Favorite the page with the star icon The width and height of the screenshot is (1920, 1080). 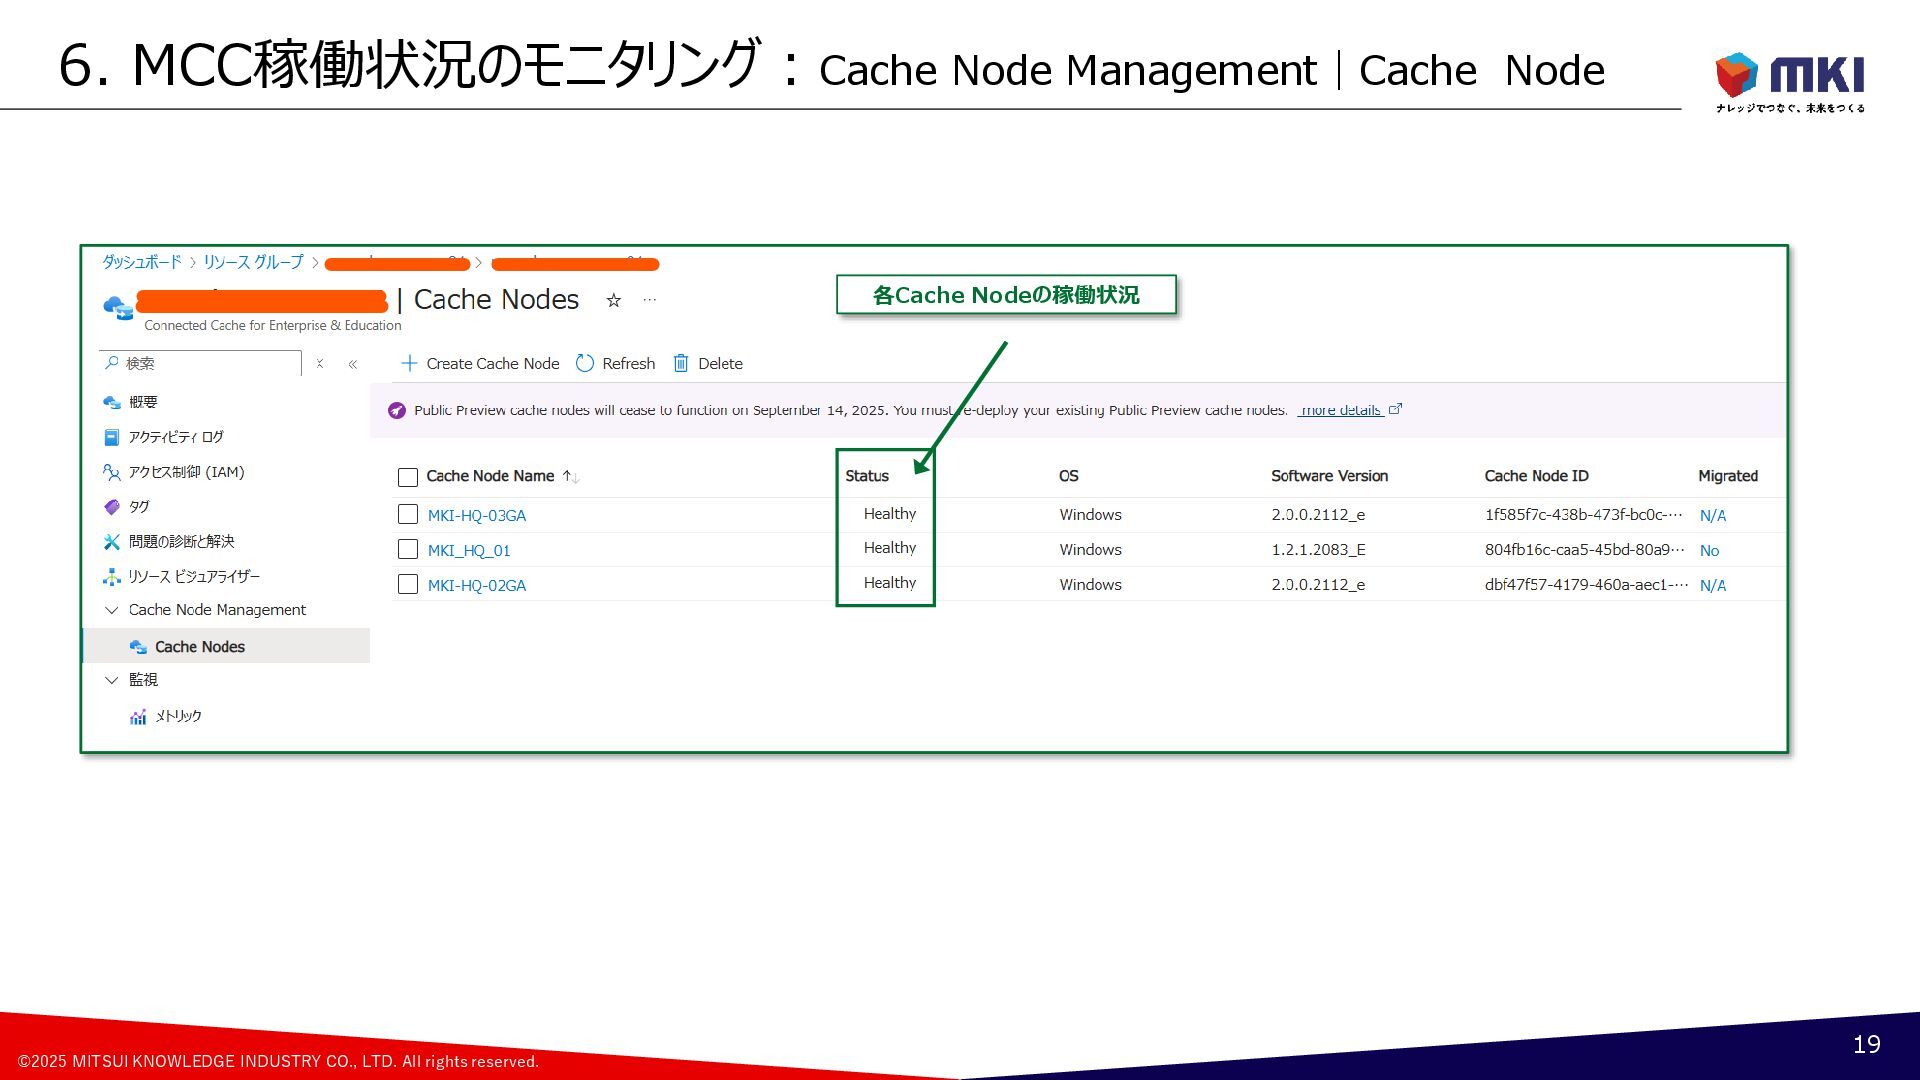click(614, 300)
